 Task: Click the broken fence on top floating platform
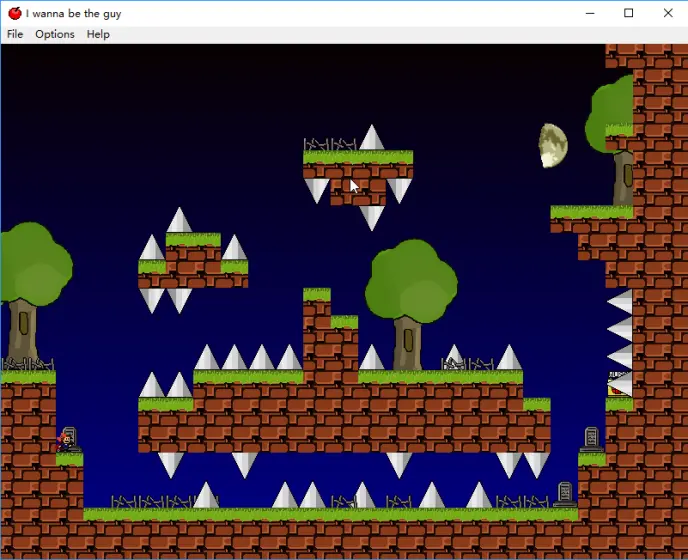tap(330, 144)
